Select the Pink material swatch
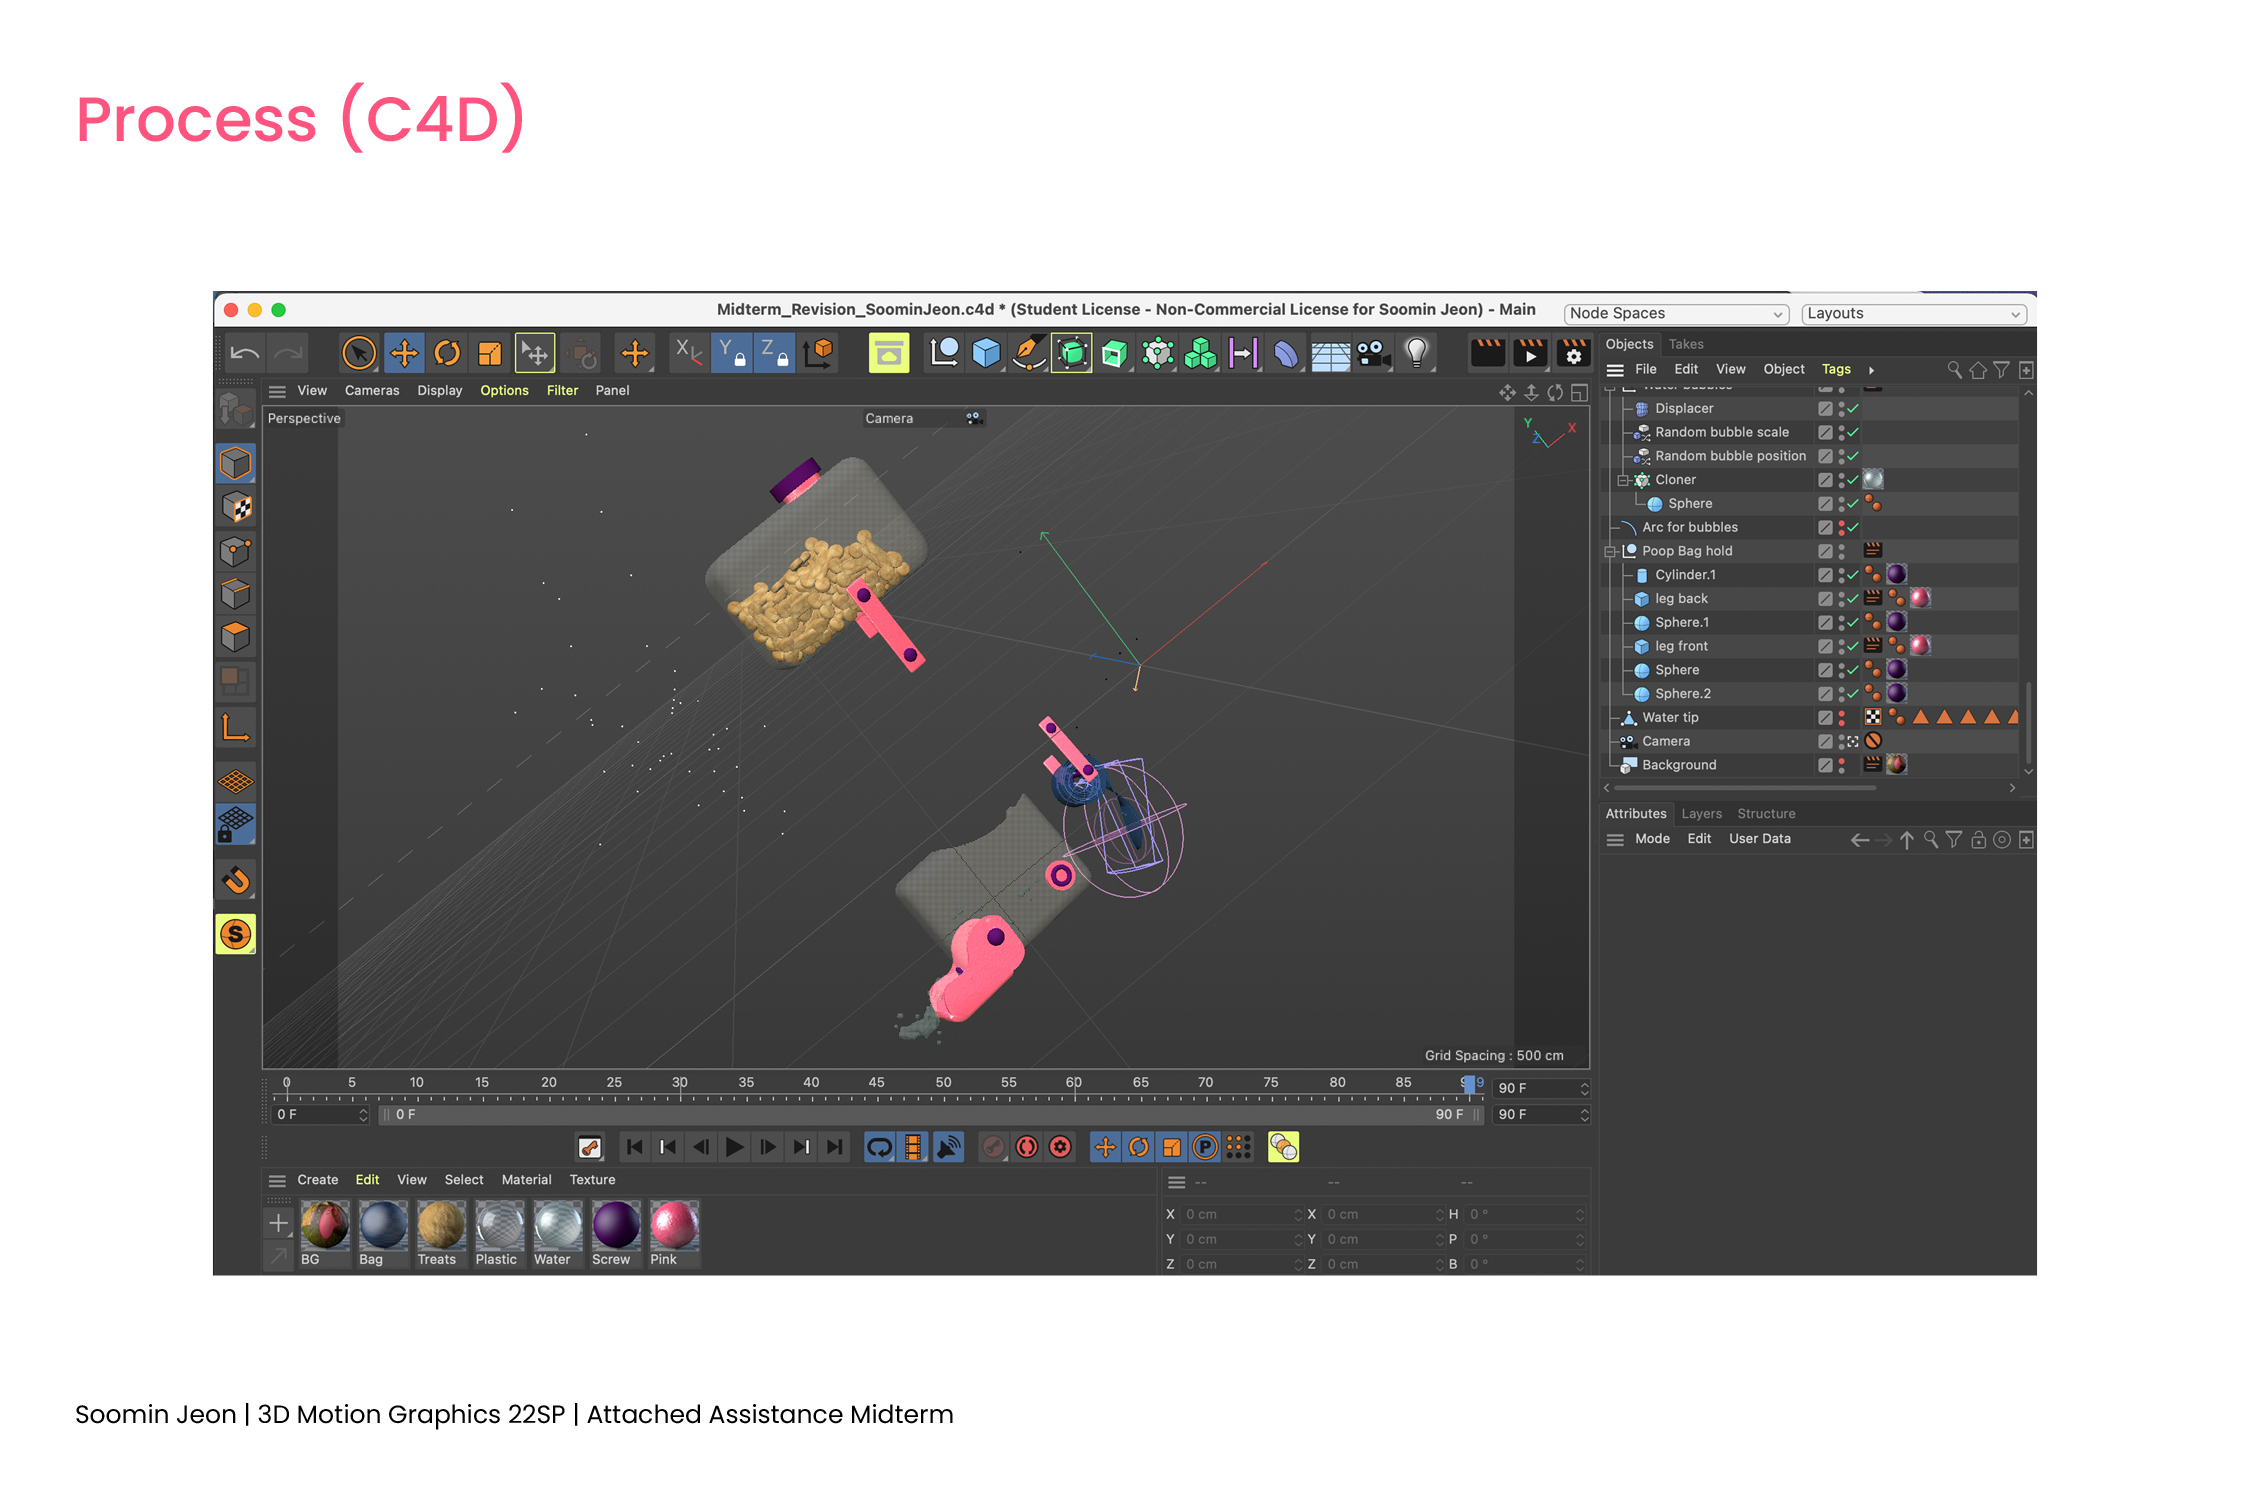2250x1500 pixels. click(x=673, y=1226)
